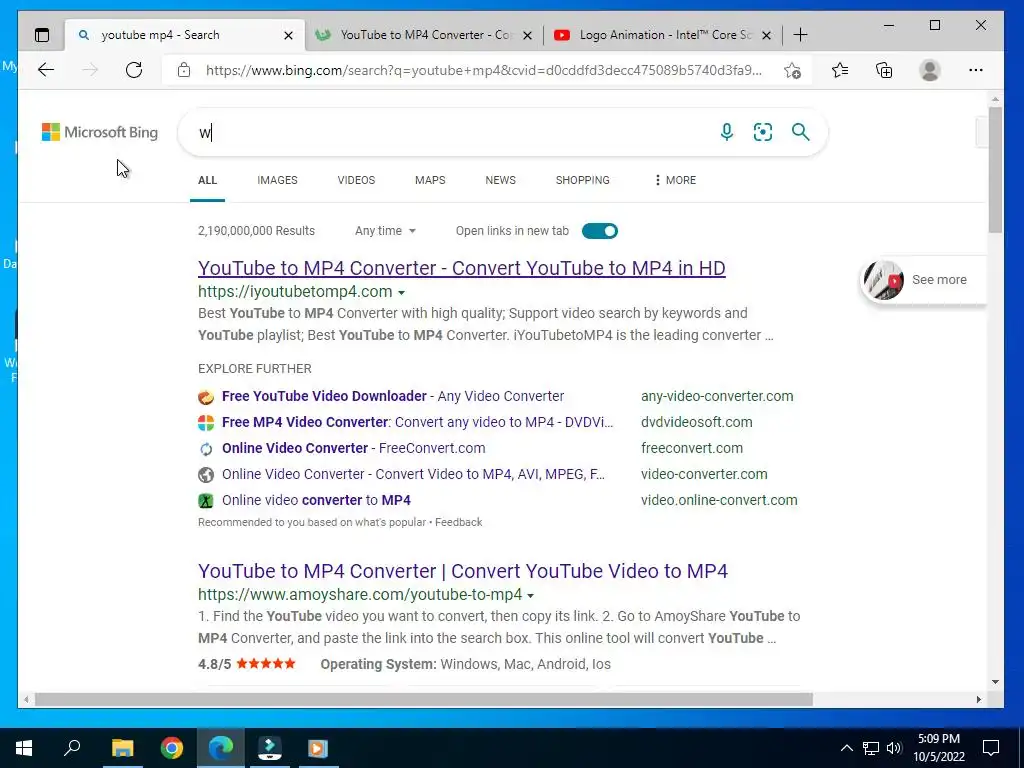Search using voice microphone icon
The width and height of the screenshot is (1024, 768).
click(x=726, y=132)
